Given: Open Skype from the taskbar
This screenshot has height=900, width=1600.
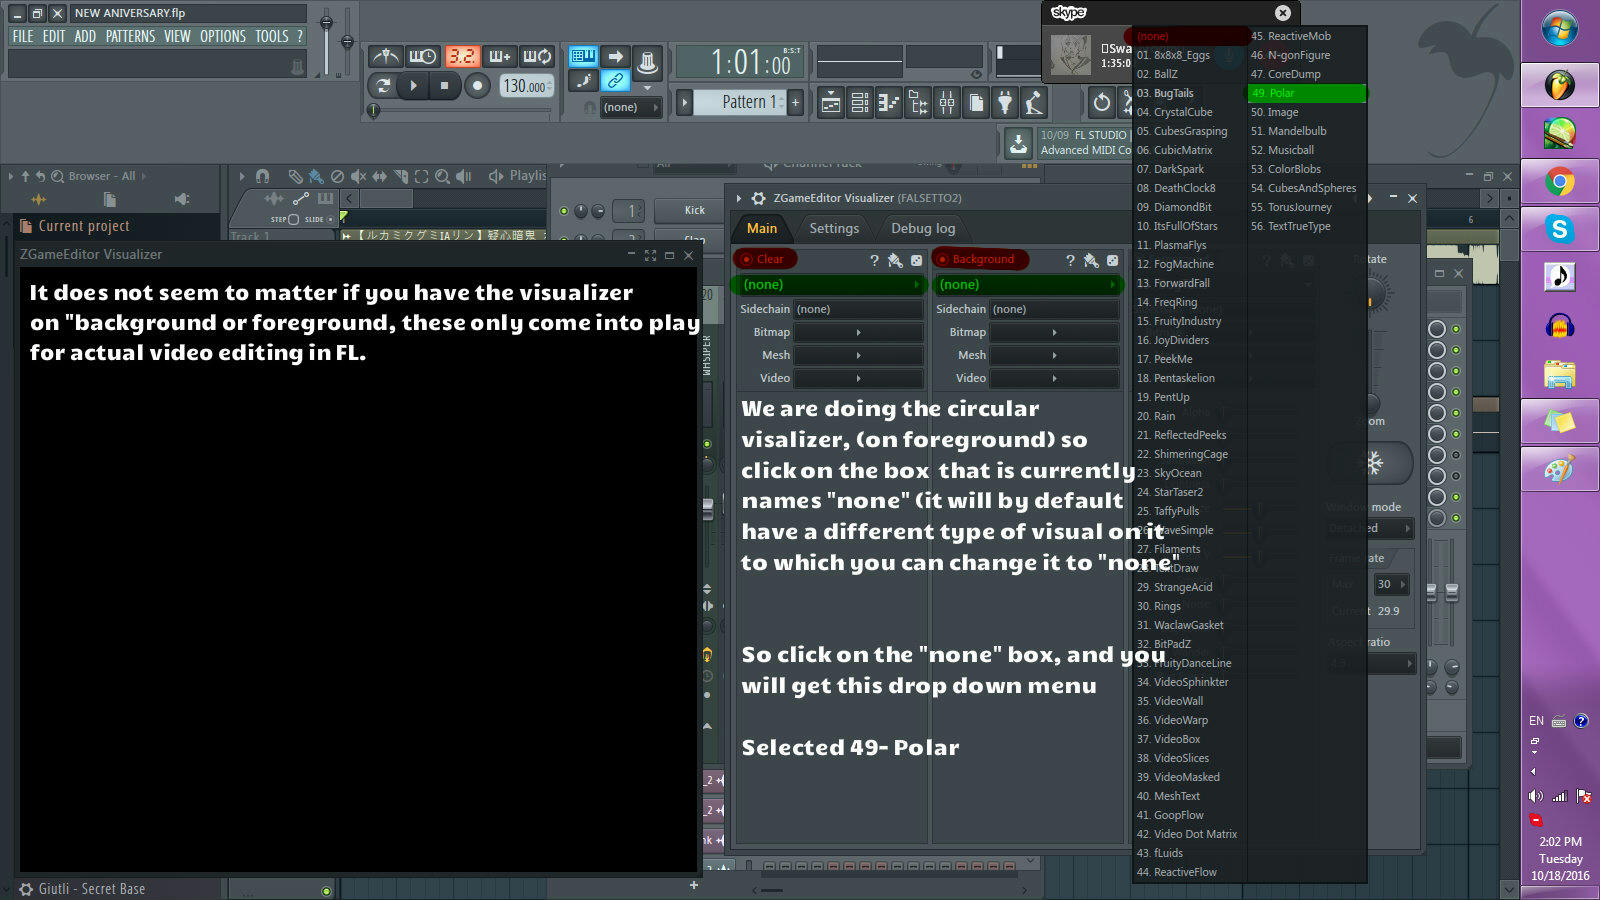Looking at the screenshot, I should pyautogui.click(x=1561, y=229).
